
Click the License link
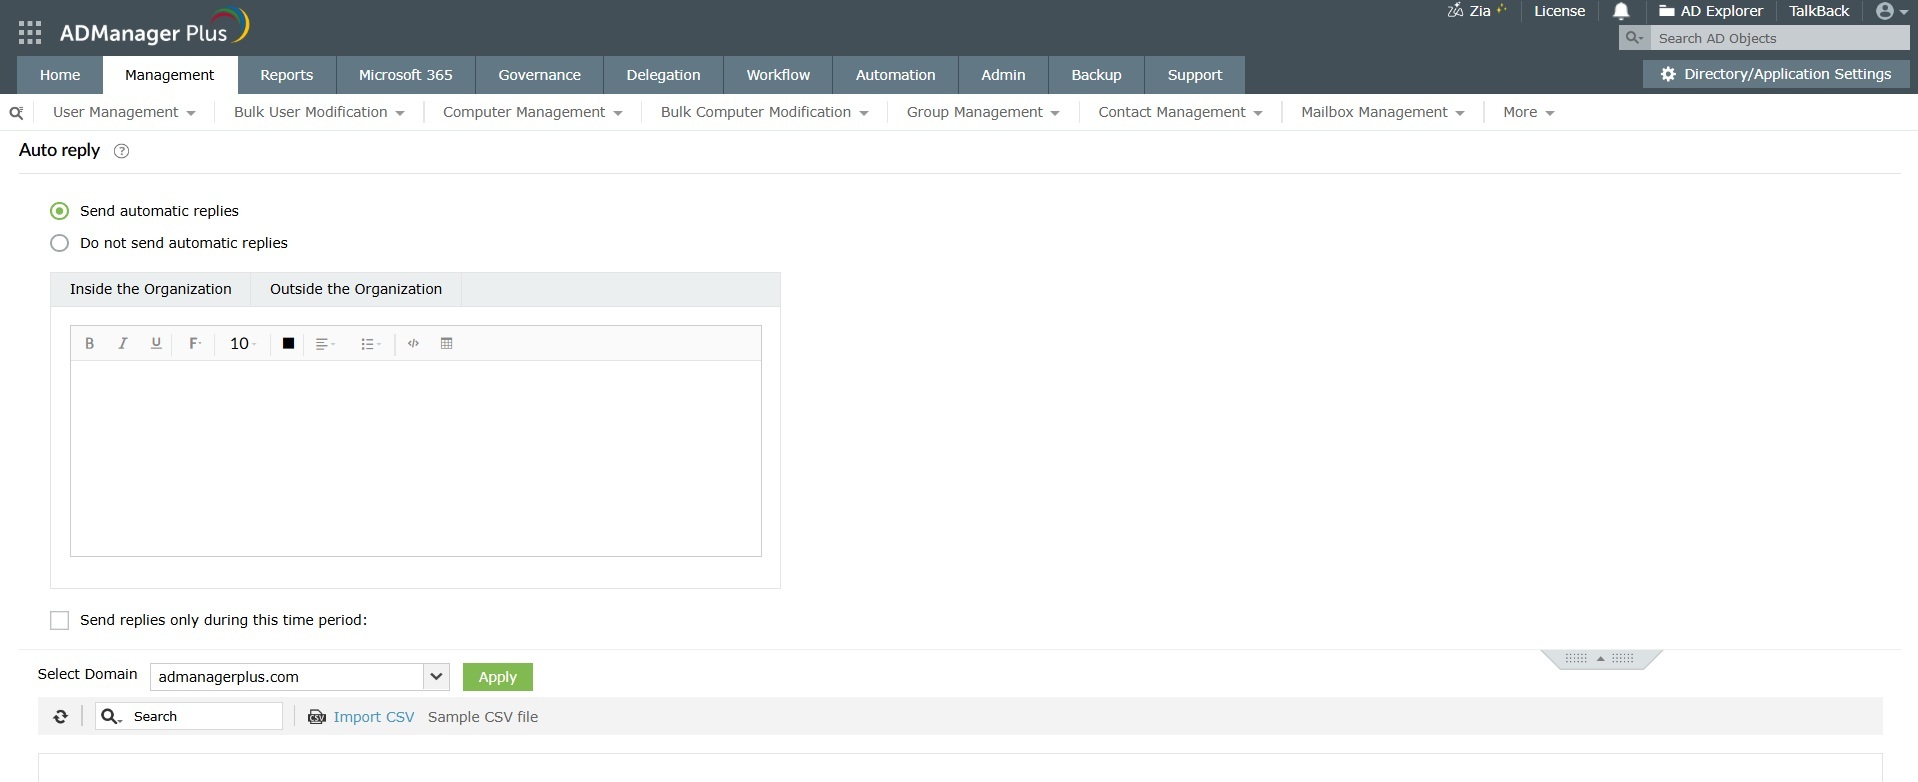pos(1559,11)
